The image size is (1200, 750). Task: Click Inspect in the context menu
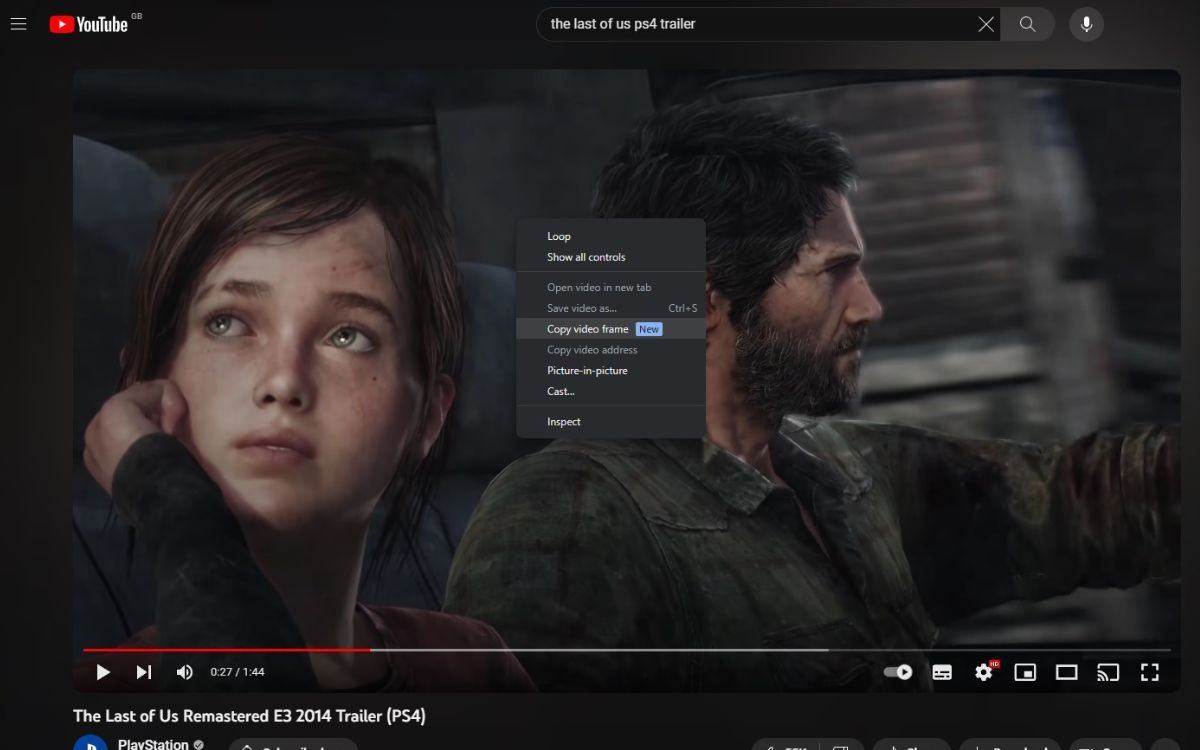(x=564, y=421)
